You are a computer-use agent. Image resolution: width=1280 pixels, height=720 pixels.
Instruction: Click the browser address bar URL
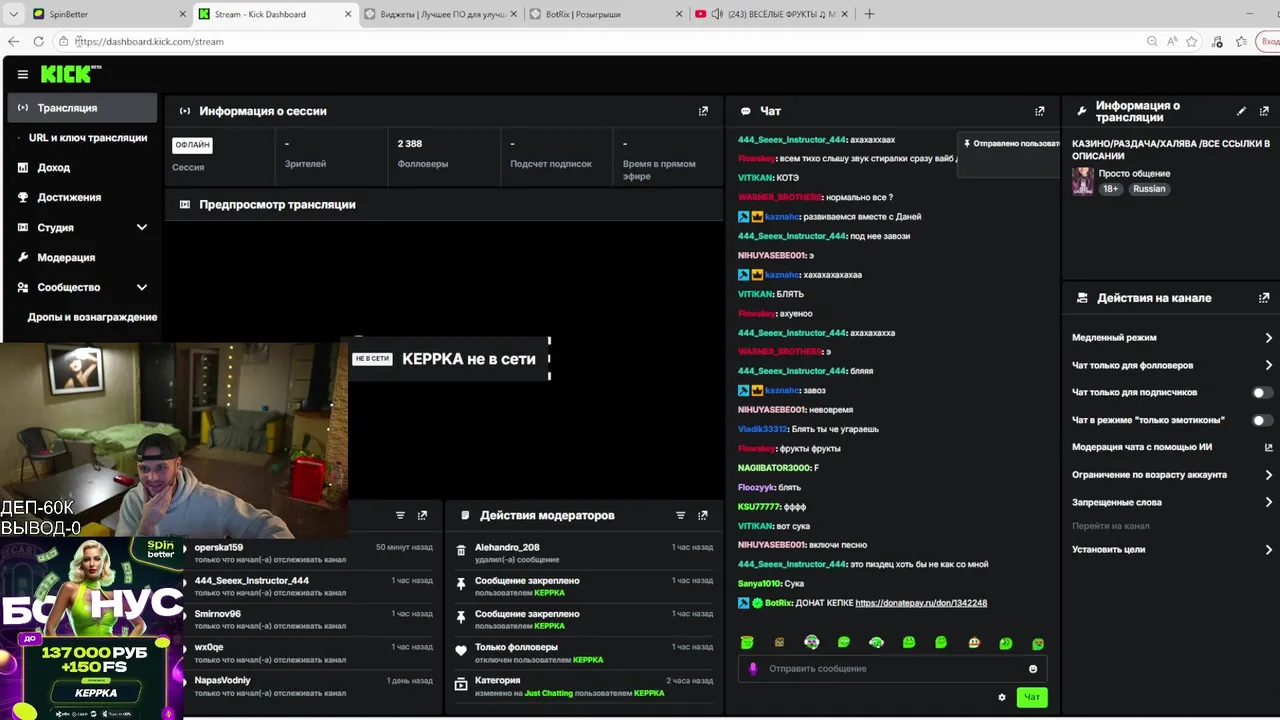150,41
